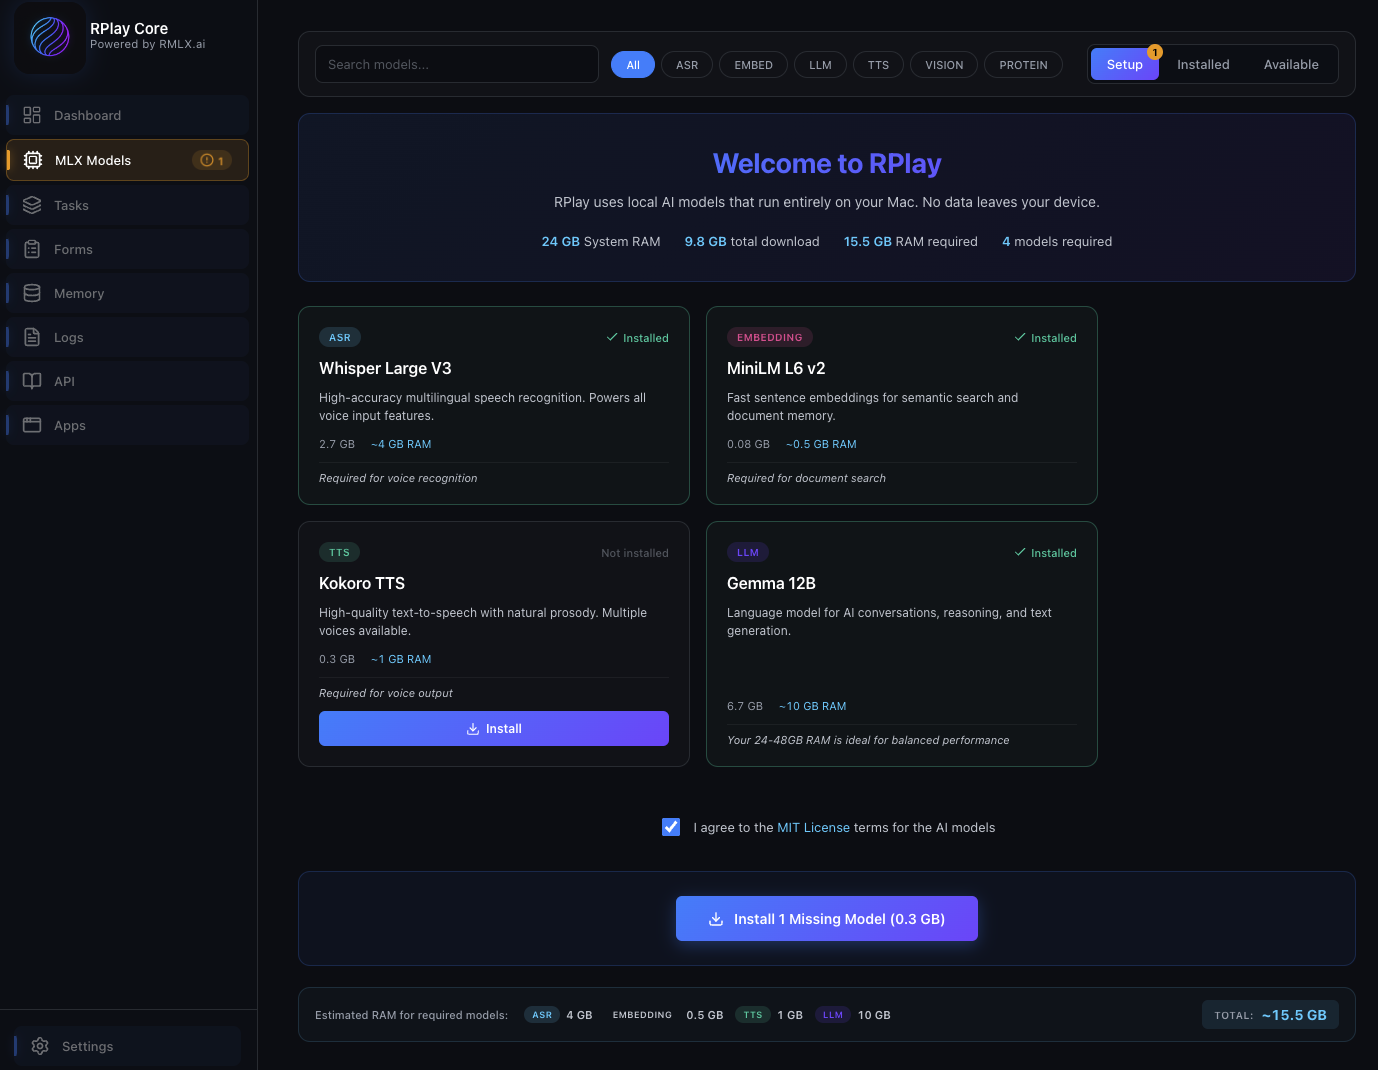The width and height of the screenshot is (1378, 1070).
Task: Click the MLX Models chip icon
Action: click(33, 160)
